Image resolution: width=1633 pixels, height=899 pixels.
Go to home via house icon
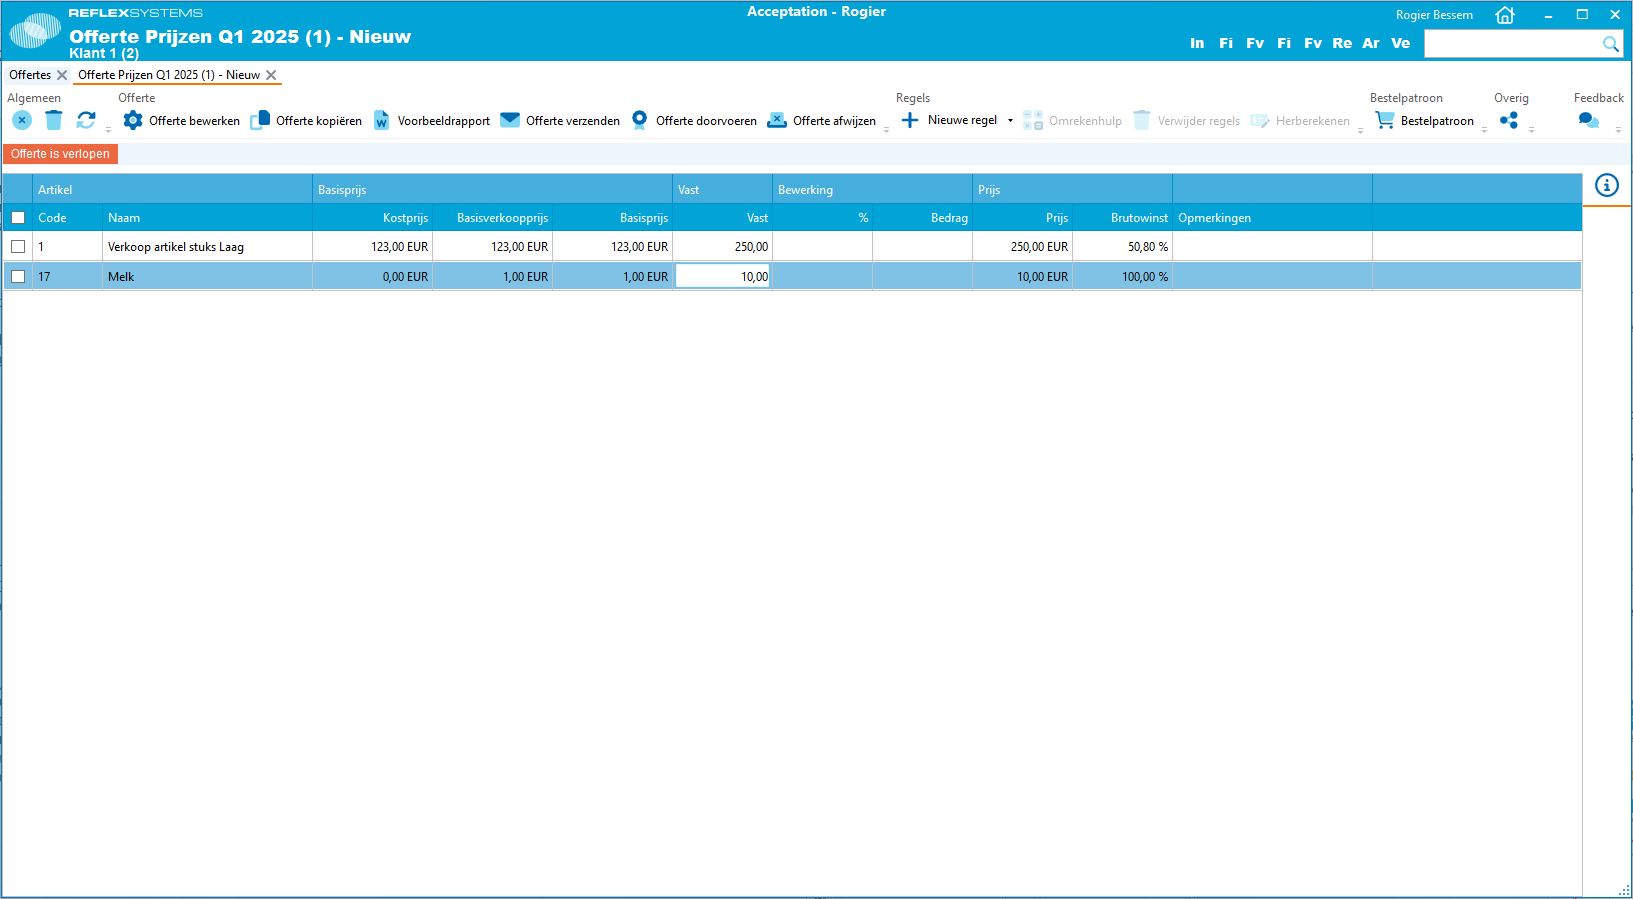pos(1504,15)
